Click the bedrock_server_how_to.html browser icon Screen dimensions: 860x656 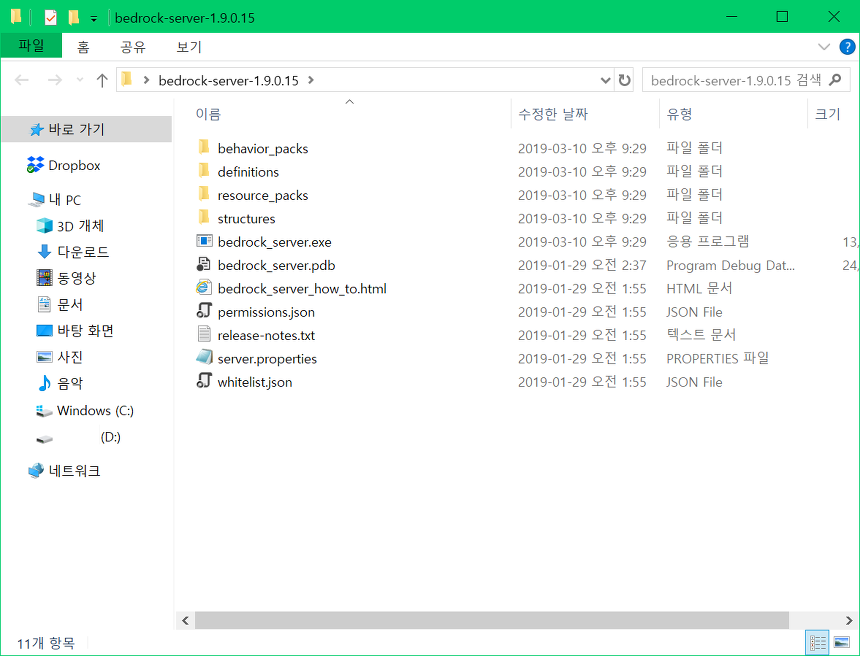pyautogui.click(x=204, y=288)
